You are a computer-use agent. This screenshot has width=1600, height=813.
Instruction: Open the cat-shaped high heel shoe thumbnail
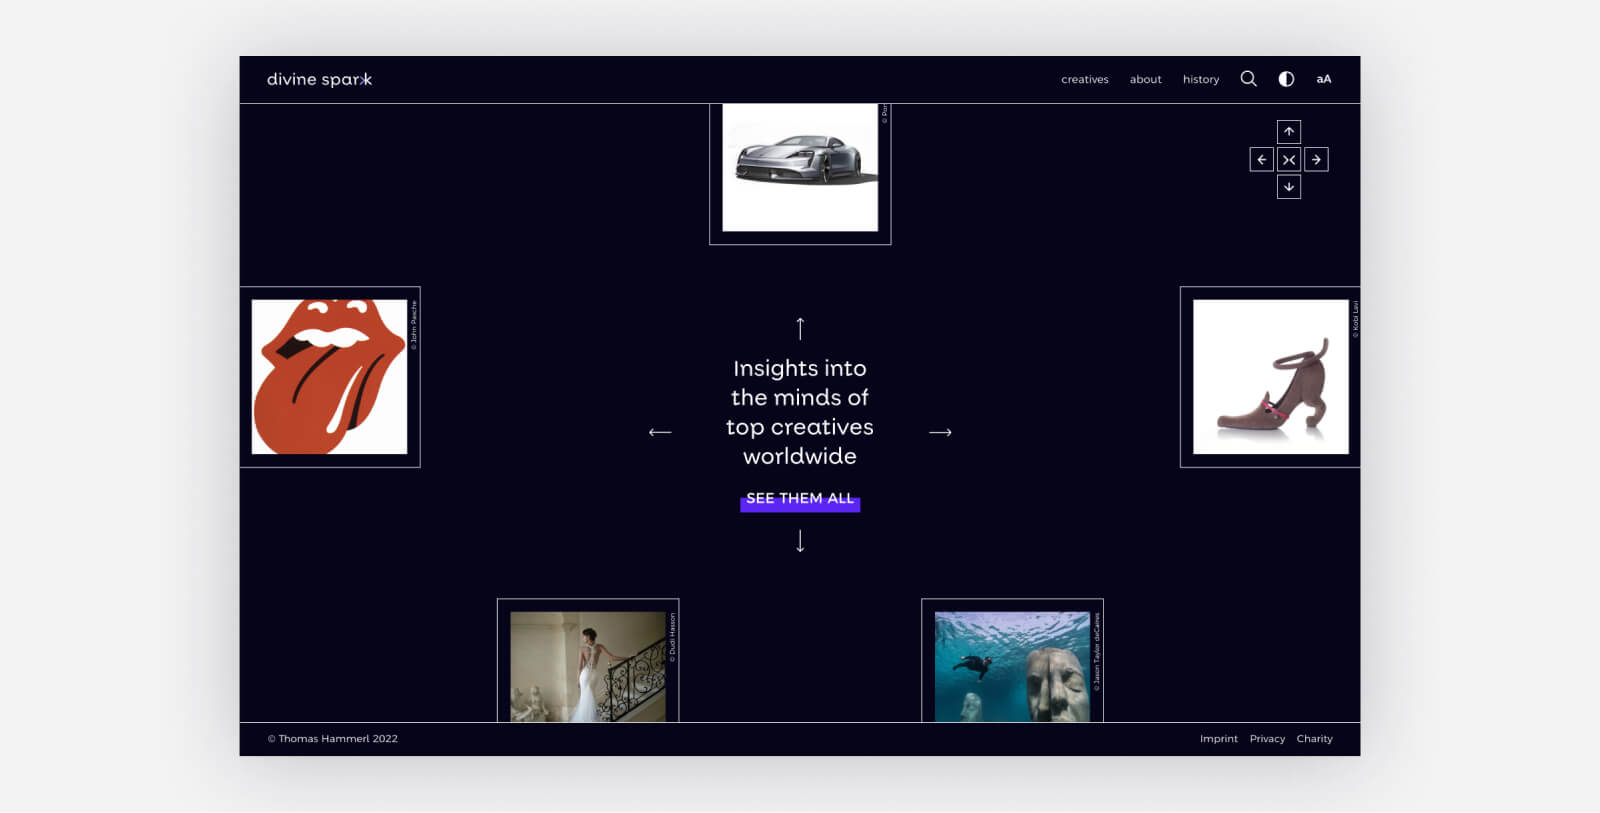point(1270,377)
